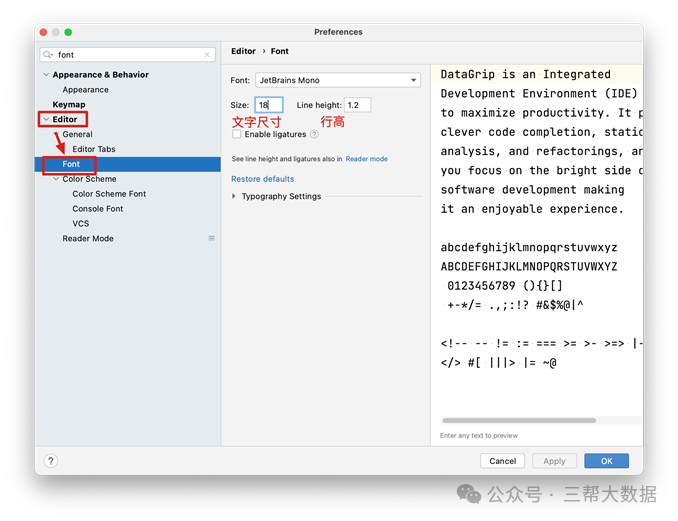This screenshot has width=678, height=521.
Task: Open the Font family dropdown
Action: (x=337, y=80)
